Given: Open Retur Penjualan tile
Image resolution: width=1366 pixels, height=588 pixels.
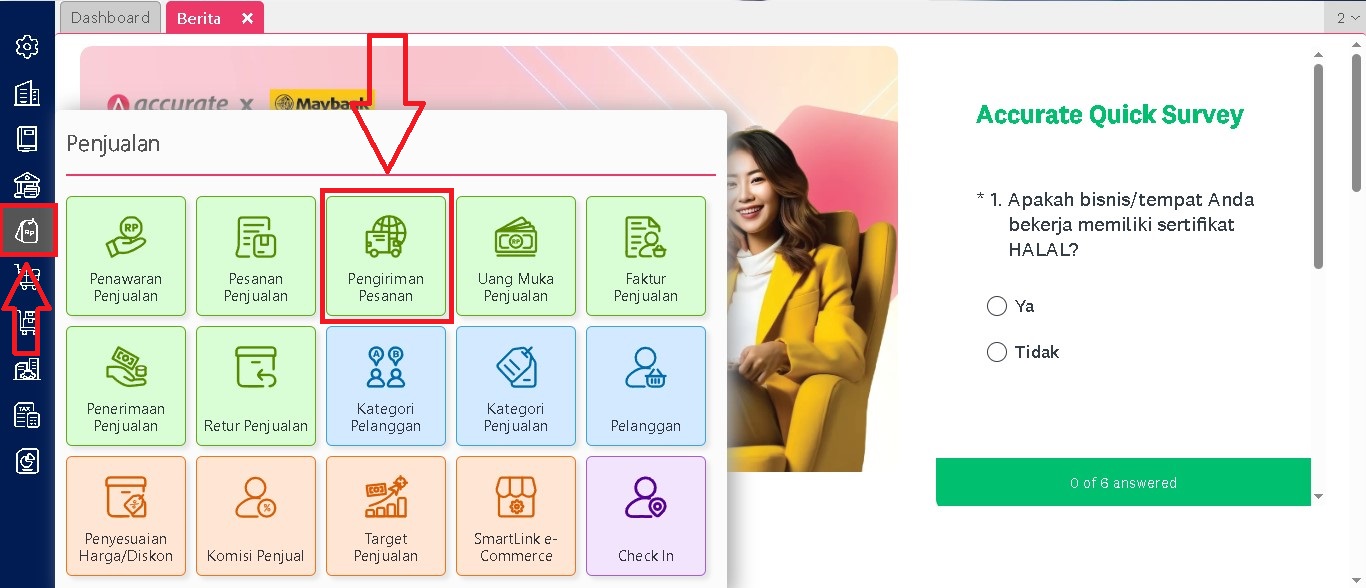Looking at the screenshot, I should click(256, 386).
